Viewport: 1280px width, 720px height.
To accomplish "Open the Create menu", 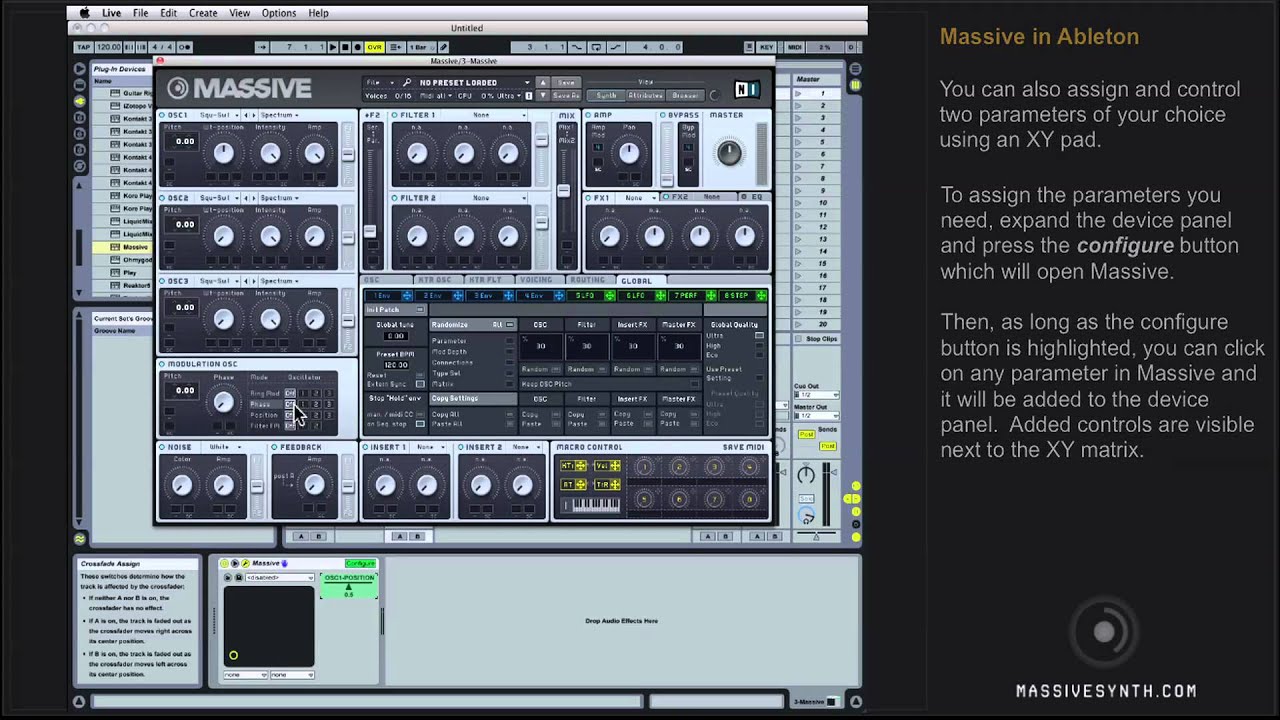I will click(x=203, y=13).
